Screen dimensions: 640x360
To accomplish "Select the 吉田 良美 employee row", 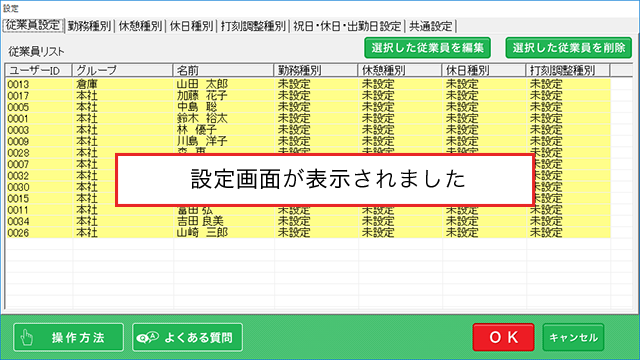I will tap(308, 221).
